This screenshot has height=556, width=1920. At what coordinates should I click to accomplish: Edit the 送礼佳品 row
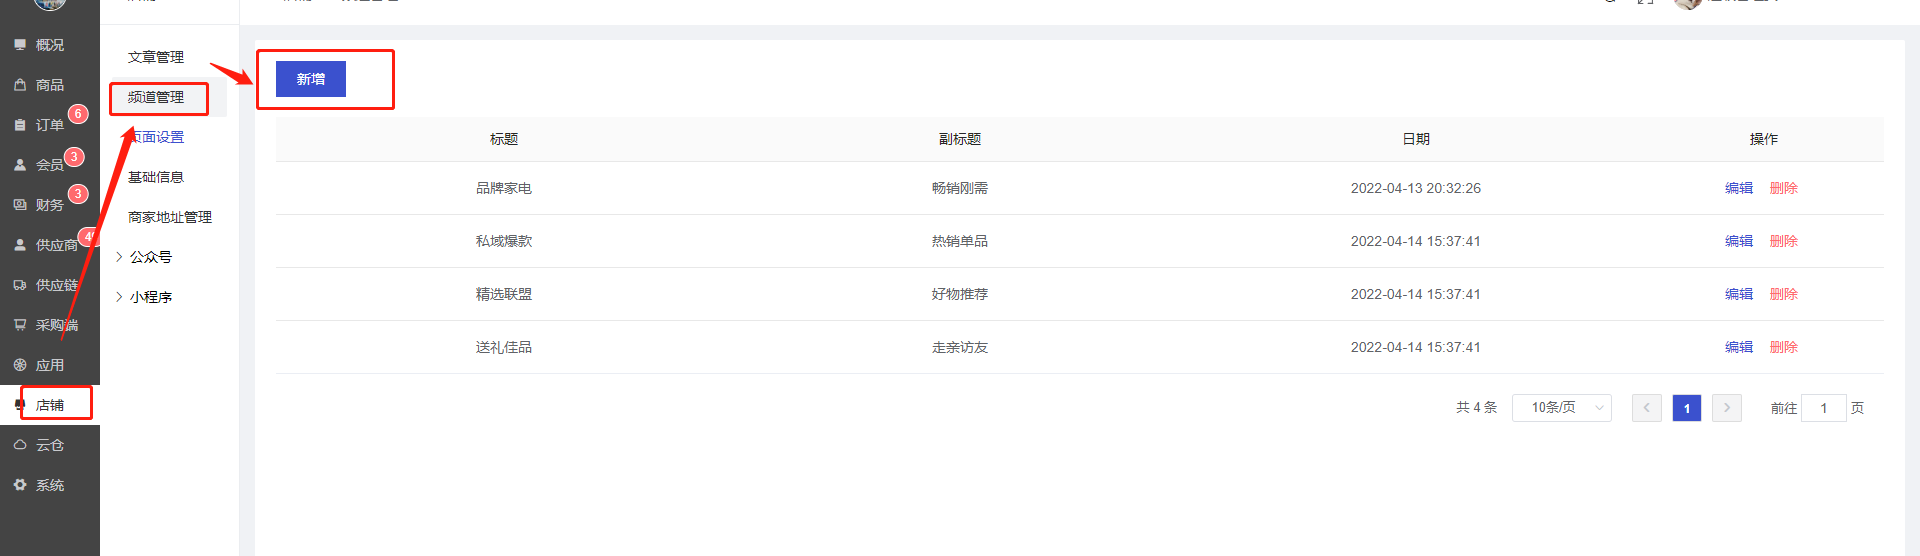[1739, 347]
